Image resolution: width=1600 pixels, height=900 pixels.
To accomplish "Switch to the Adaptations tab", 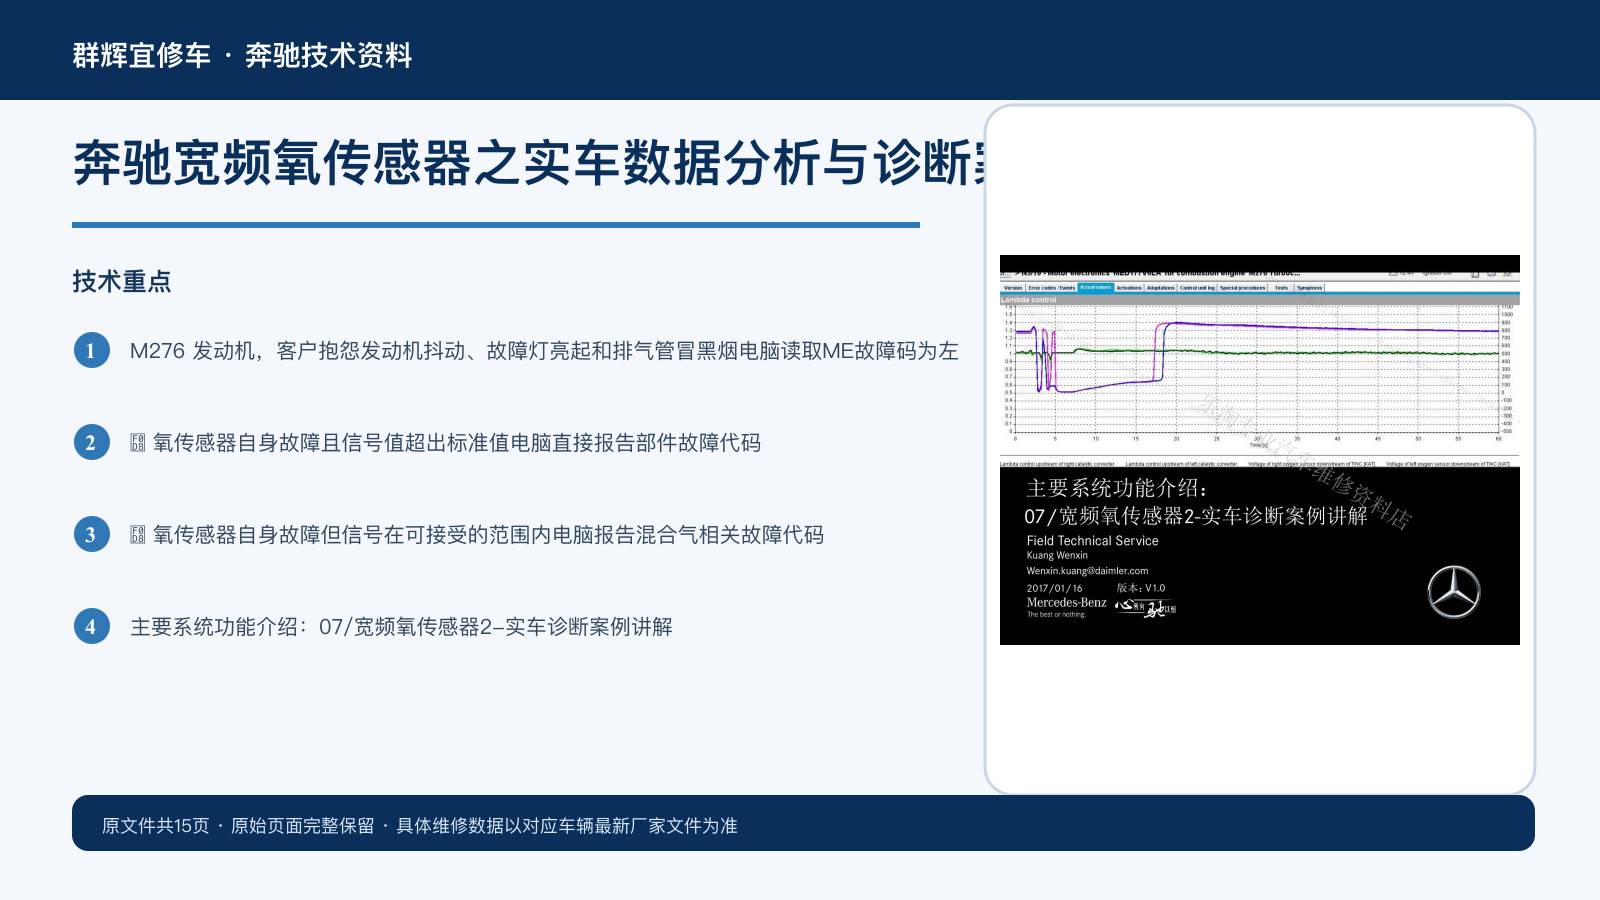I will tap(1161, 288).
